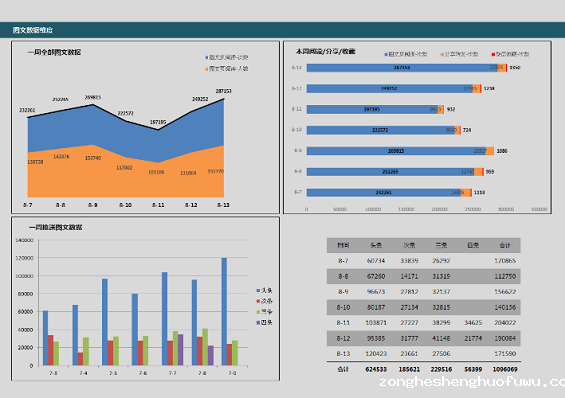
Task: Click the green 三条 legend entry
Action: (x=264, y=312)
